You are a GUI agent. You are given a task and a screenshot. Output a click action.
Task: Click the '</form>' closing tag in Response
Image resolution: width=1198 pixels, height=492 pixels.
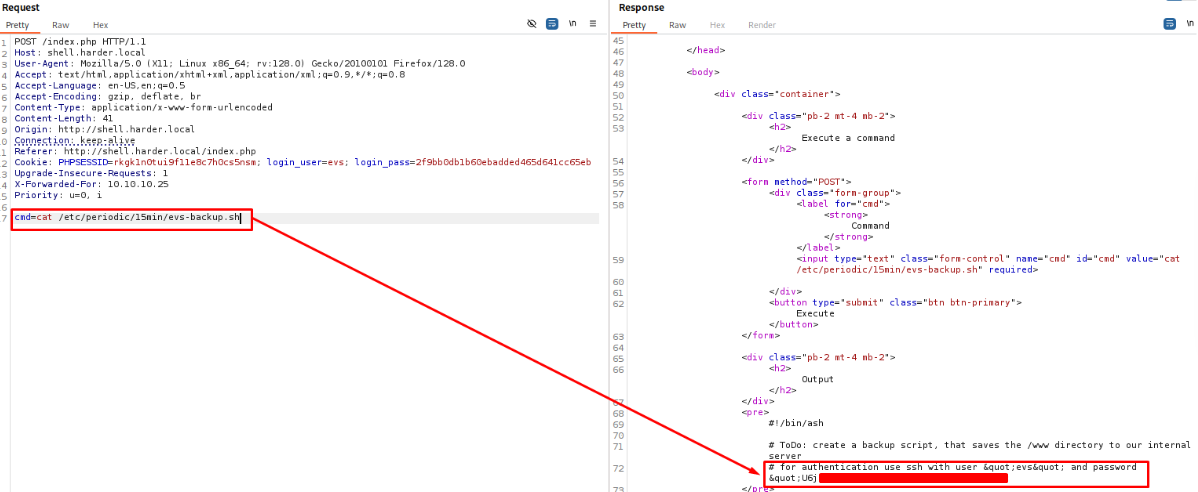pos(760,335)
